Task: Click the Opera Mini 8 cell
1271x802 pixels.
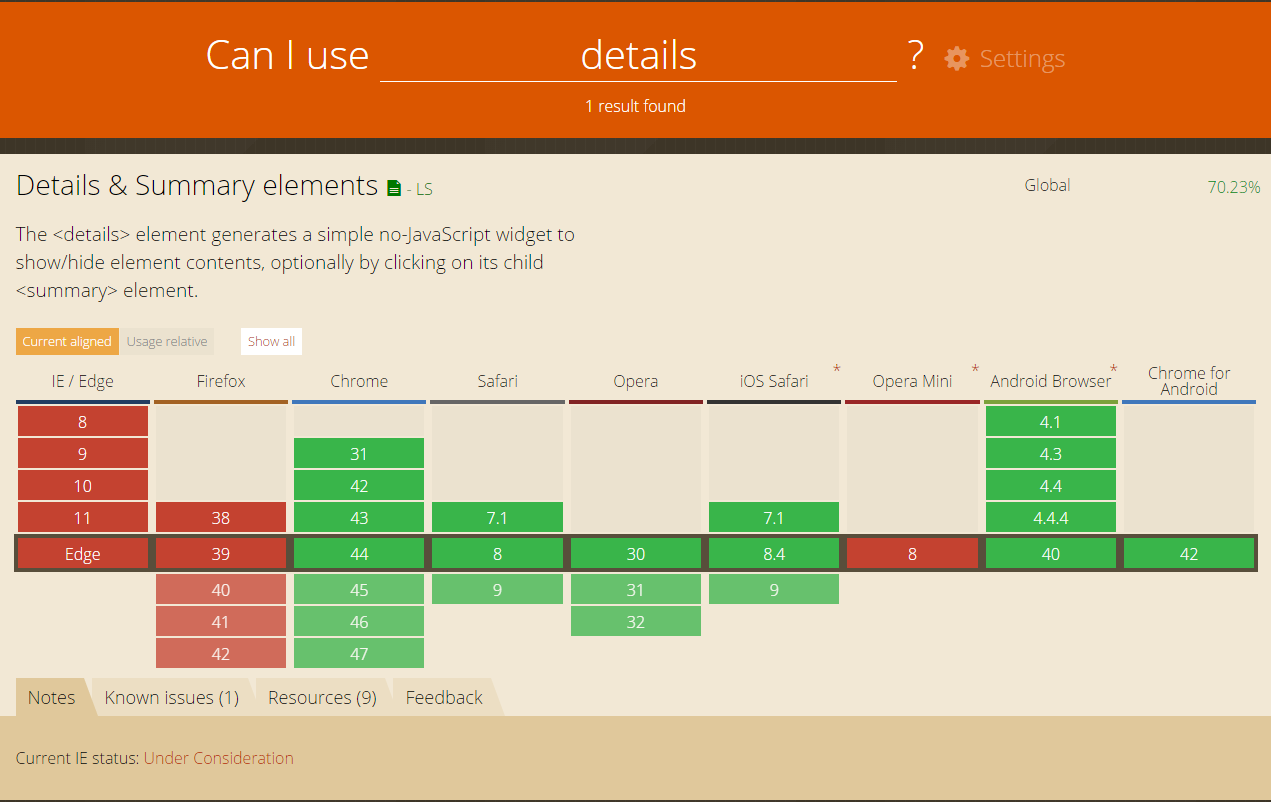Action: [912, 554]
